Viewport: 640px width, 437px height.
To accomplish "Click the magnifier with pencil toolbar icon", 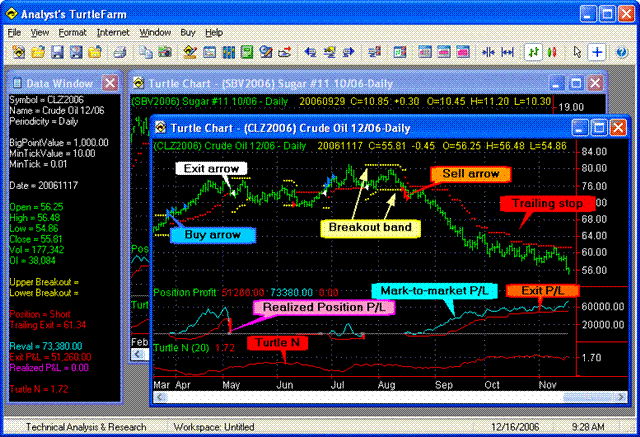I will tap(266, 52).
